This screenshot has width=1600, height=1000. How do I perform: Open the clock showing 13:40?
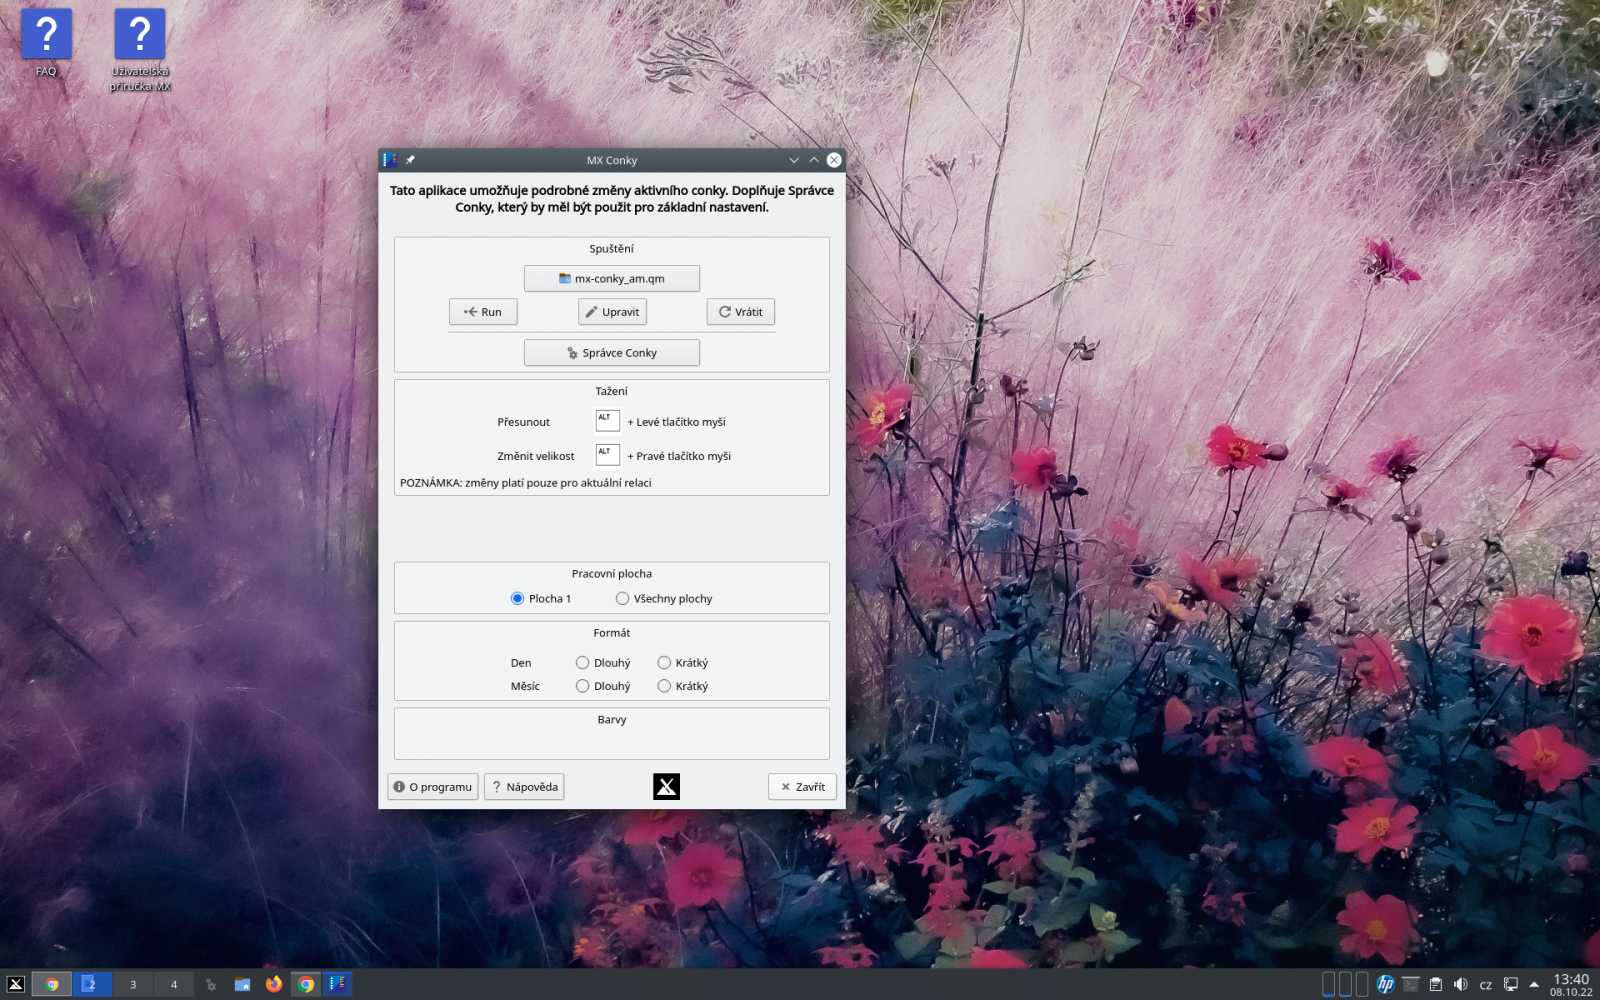1571,984
